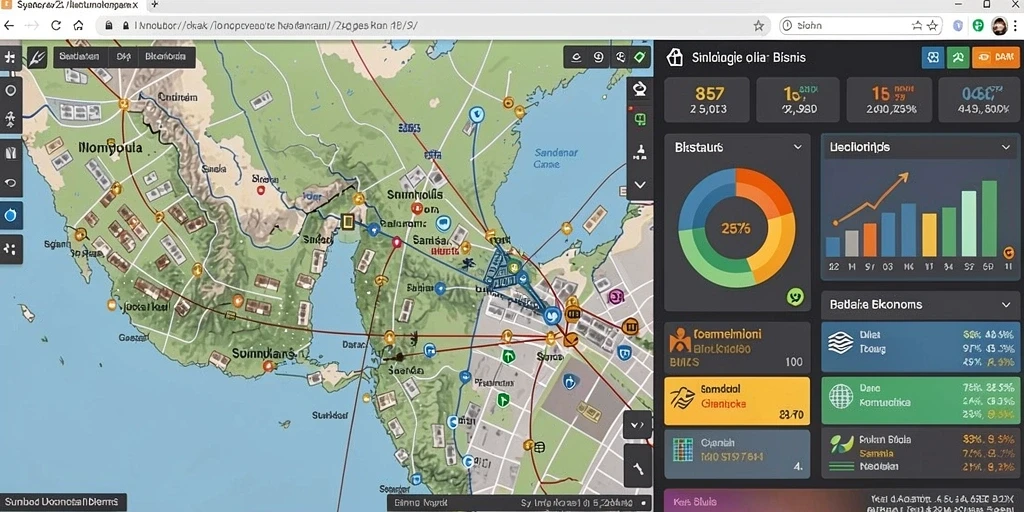
Task: Expand the Blstaurs chart dropdown
Action: pos(797,148)
